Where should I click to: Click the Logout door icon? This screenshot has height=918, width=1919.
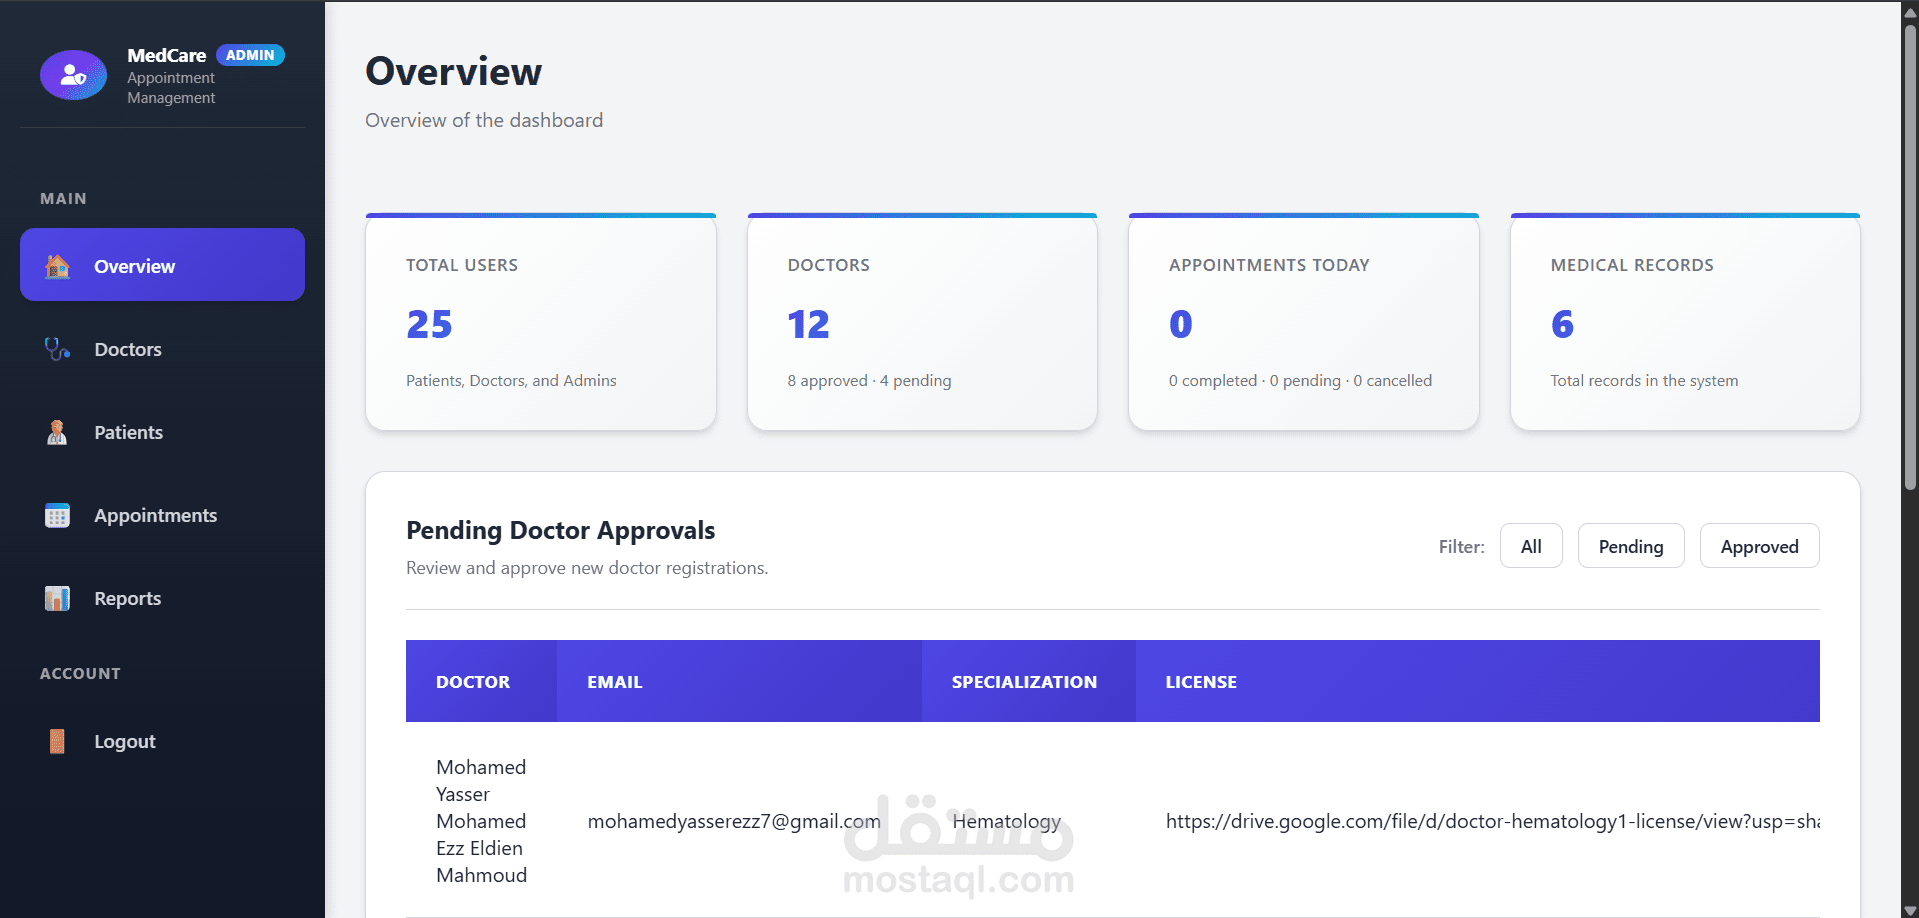tap(57, 741)
